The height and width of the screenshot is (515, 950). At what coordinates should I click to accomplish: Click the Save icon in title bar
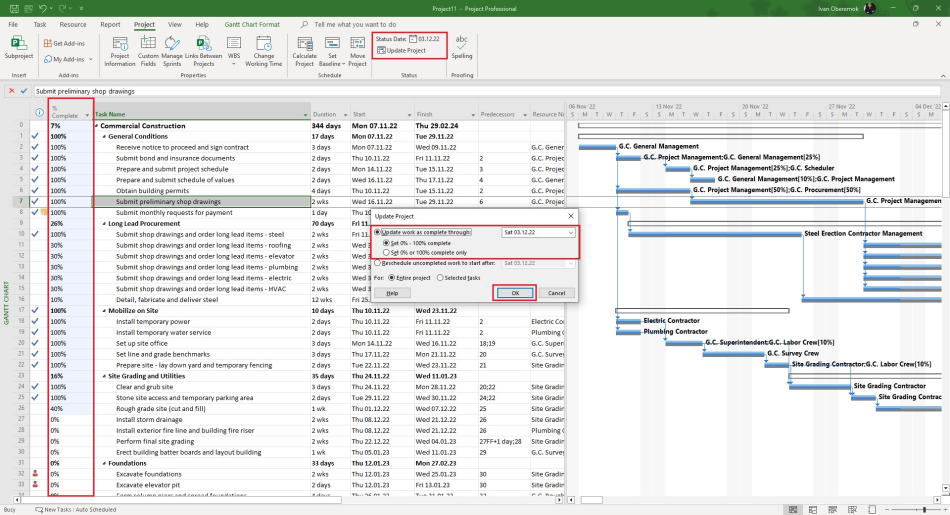(x=13, y=8)
